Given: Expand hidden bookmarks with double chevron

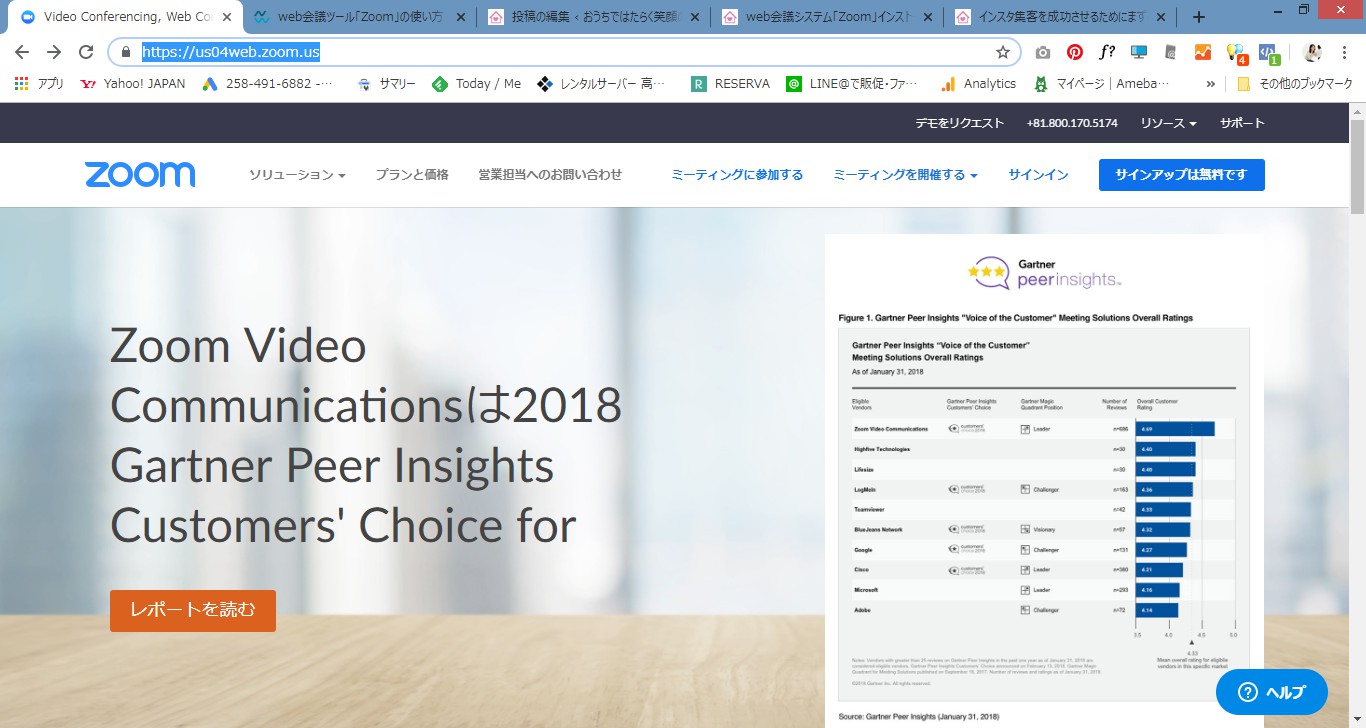Looking at the screenshot, I should pyautogui.click(x=1211, y=84).
